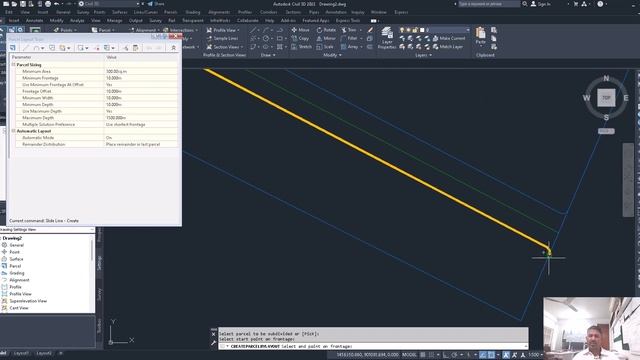Click the collapse chevron in Parcel Layout Tools toolbar
The image size is (640, 360).
[173, 48]
